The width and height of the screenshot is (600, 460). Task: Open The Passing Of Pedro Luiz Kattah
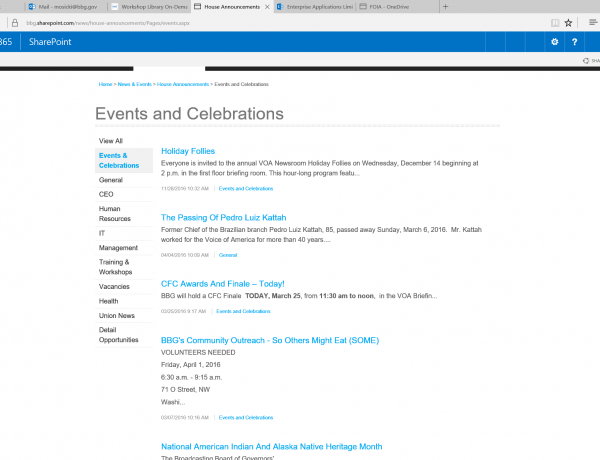pos(223,217)
